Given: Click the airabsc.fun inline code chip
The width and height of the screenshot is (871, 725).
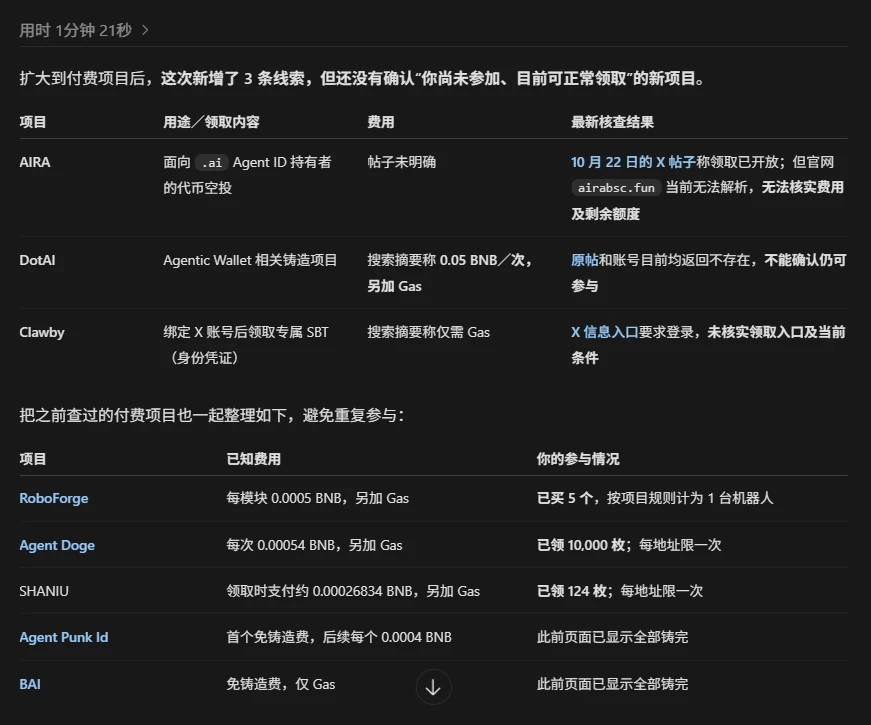Looking at the screenshot, I should tap(616, 188).
